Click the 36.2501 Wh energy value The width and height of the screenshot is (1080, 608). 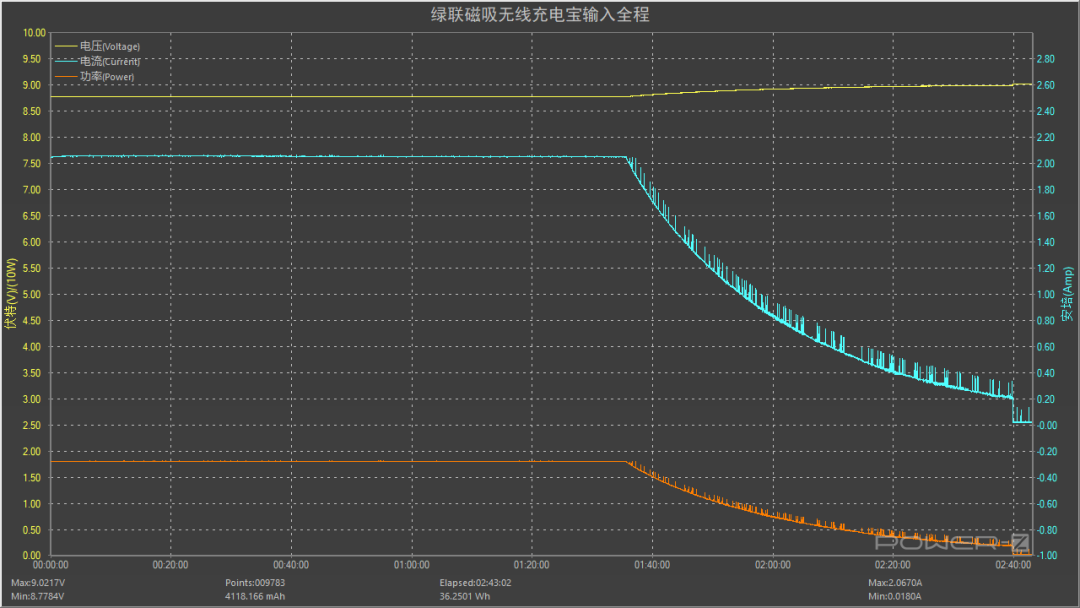pos(465,596)
